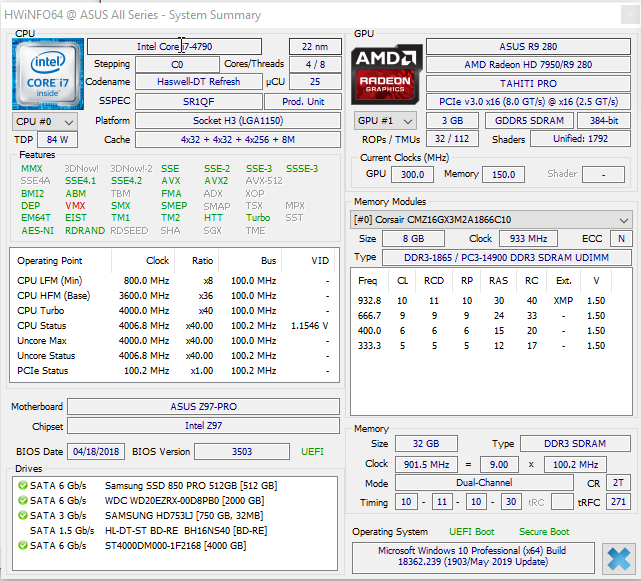Click the 22 nm process field
The image size is (641, 581).
point(315,47)
